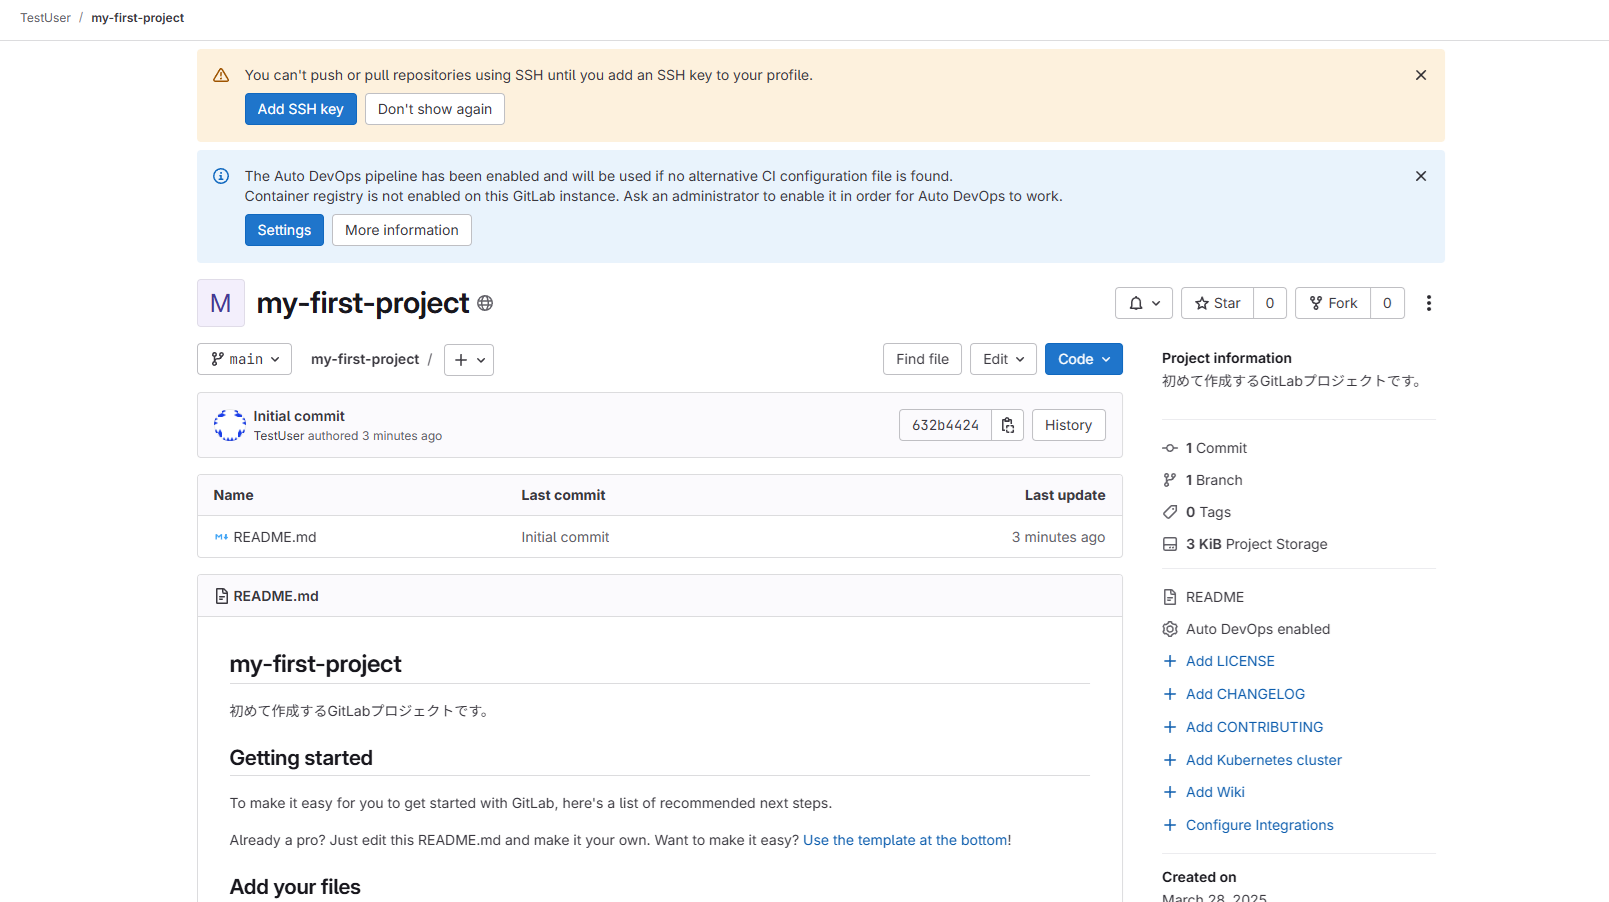Click the tag icon beside 0 Tags
This screenshot has width=1609, height=902.
coord(1170,512)
